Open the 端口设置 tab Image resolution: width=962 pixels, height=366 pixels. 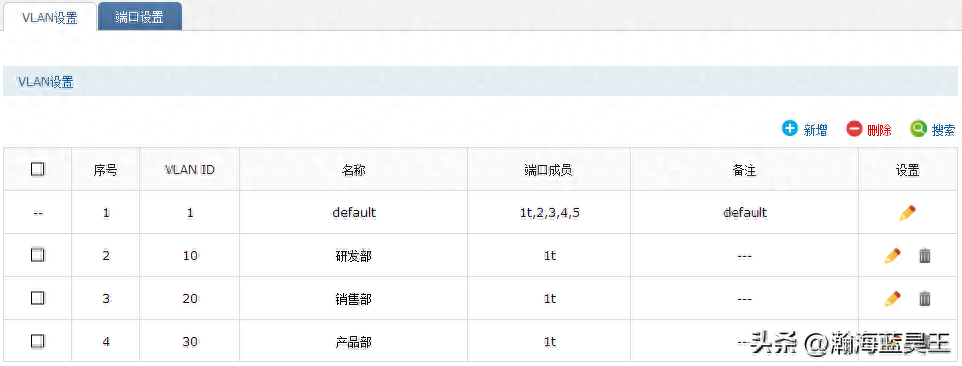click(139, 17)
